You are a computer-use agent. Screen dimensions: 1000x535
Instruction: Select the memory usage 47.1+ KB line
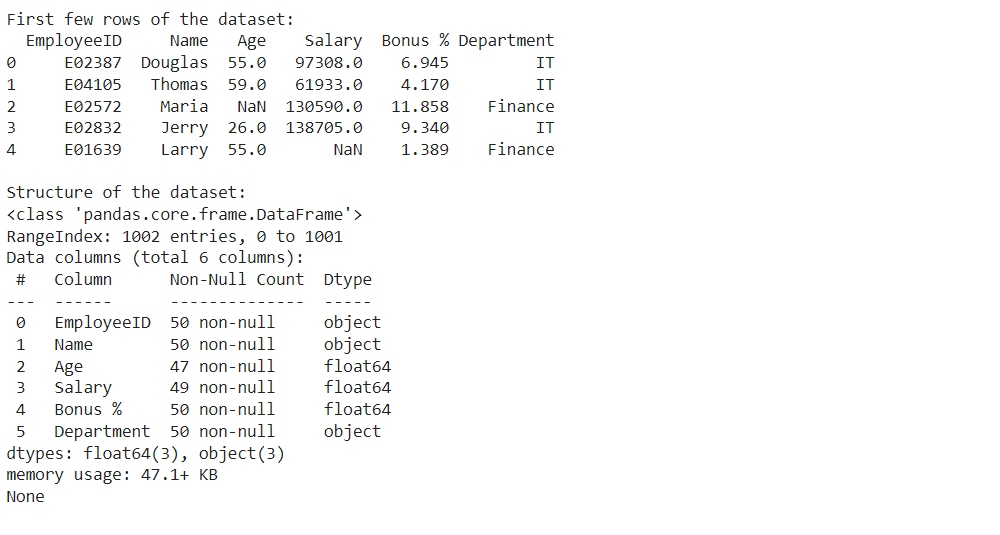pos(112,475)
